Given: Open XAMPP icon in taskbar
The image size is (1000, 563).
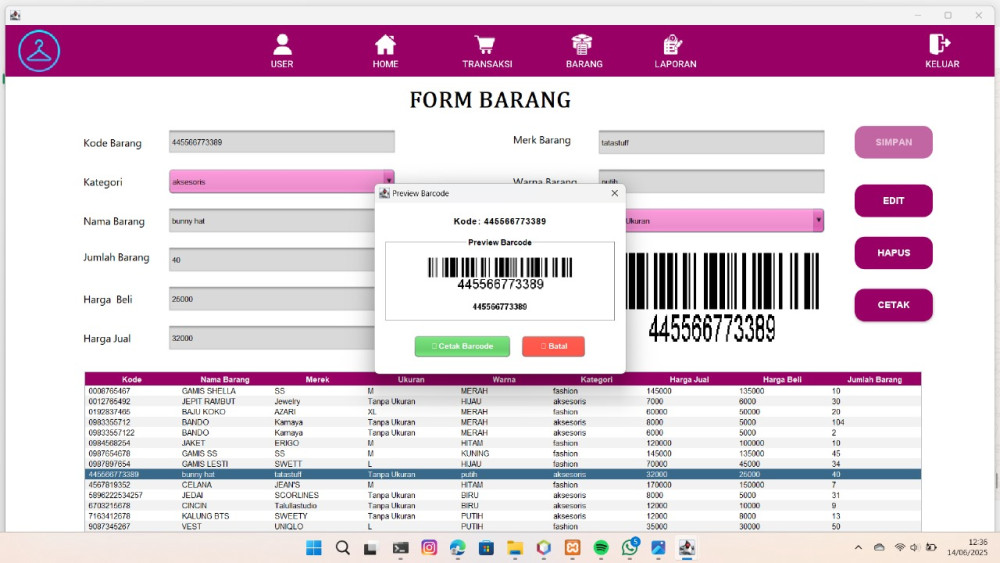Looking at the screenshot, I should (x=572, y=548).
